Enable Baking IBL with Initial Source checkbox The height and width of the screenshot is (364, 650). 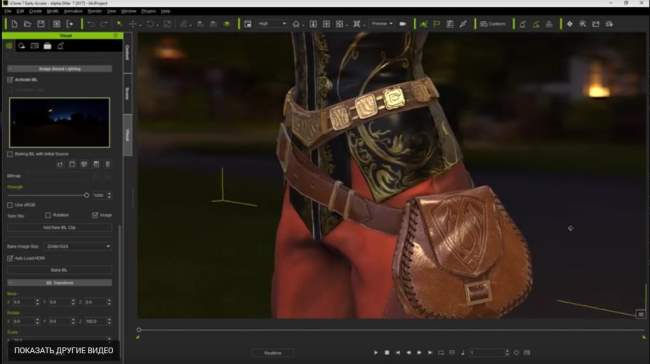point(10,154)
